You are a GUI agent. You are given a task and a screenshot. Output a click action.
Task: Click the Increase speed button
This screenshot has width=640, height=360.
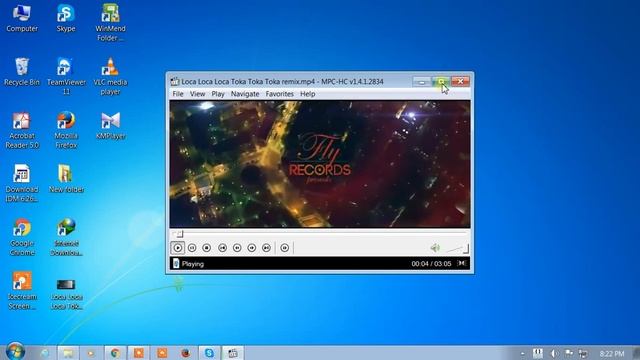coord(252,248)
